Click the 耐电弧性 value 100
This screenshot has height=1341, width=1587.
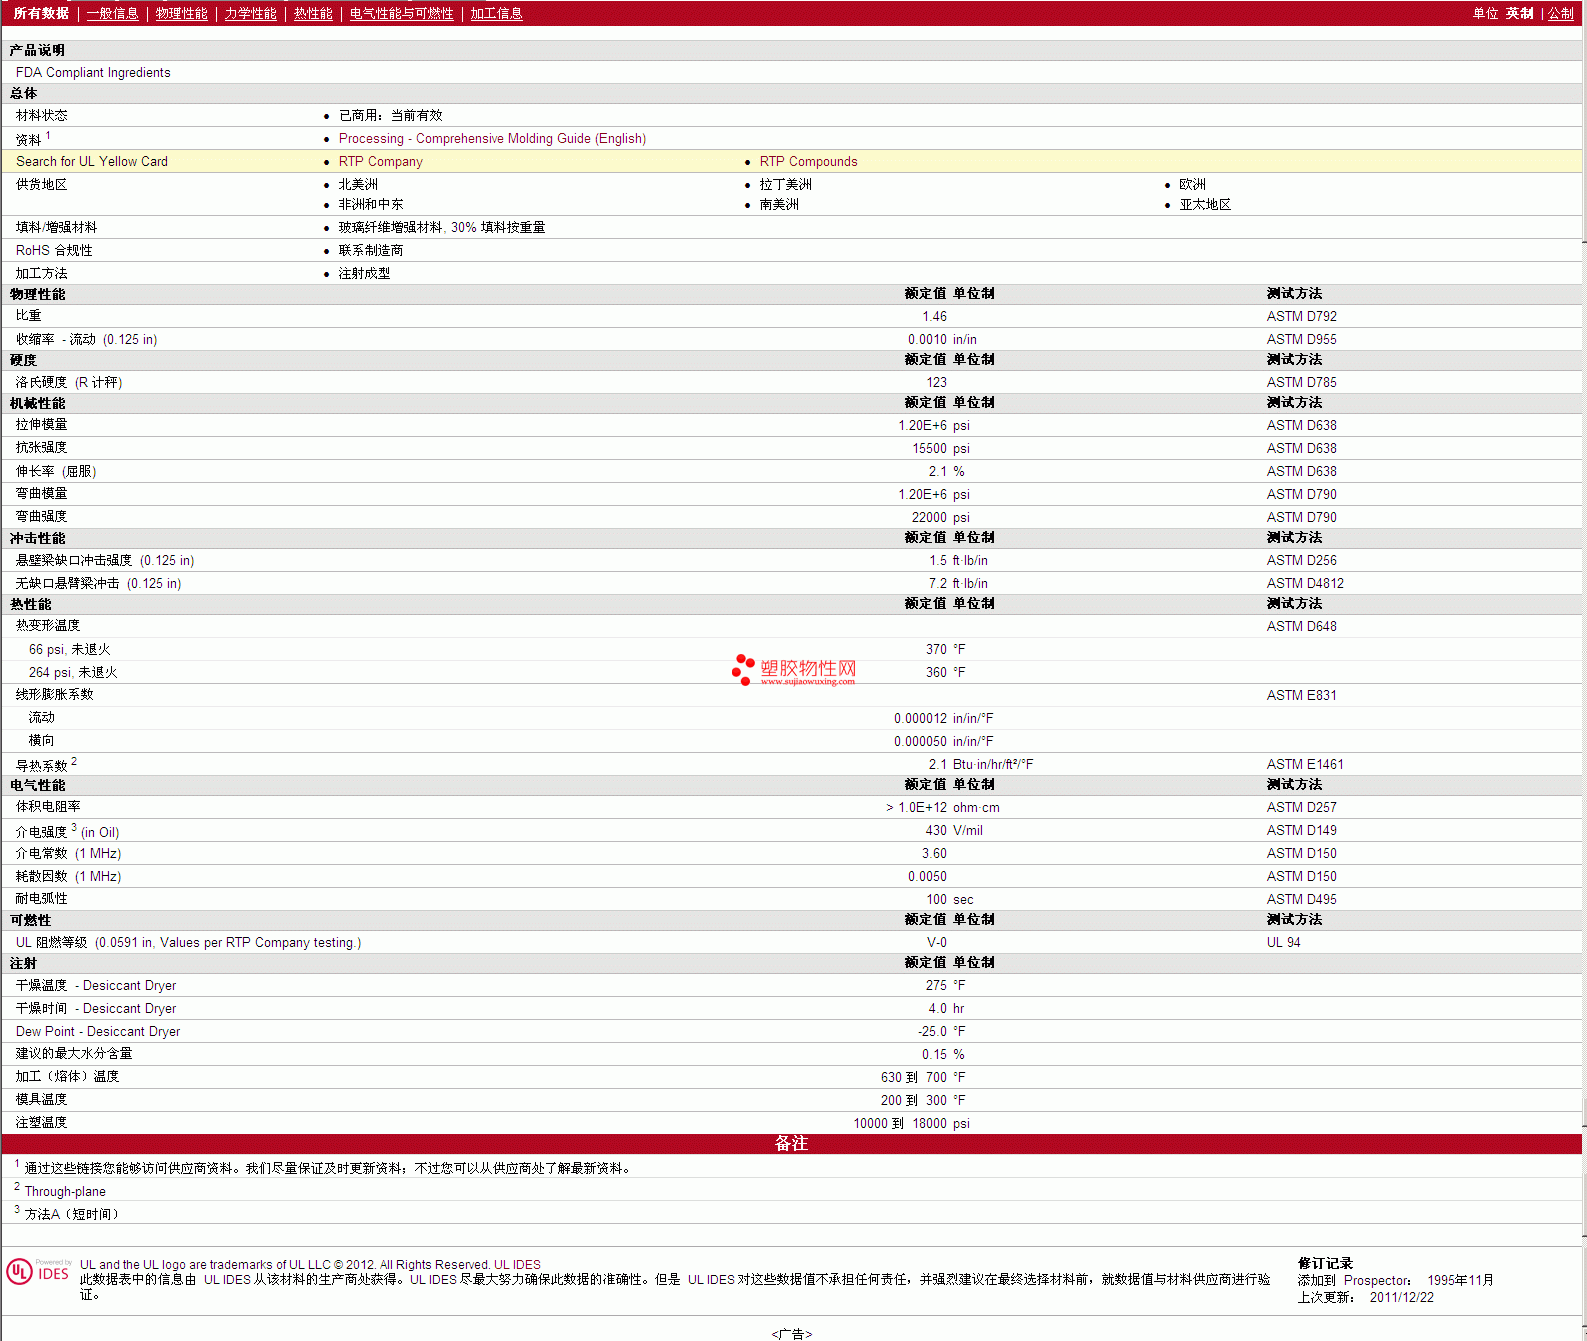point(936,899)
